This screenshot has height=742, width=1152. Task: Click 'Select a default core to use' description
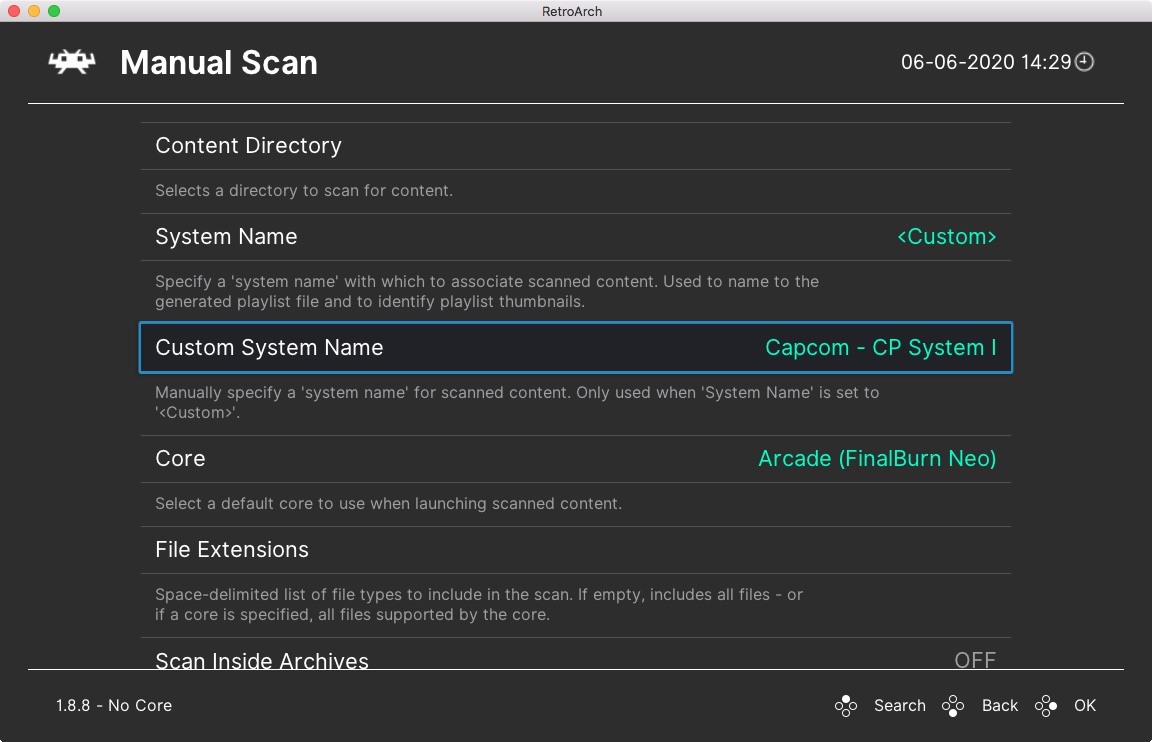(389, 503)
